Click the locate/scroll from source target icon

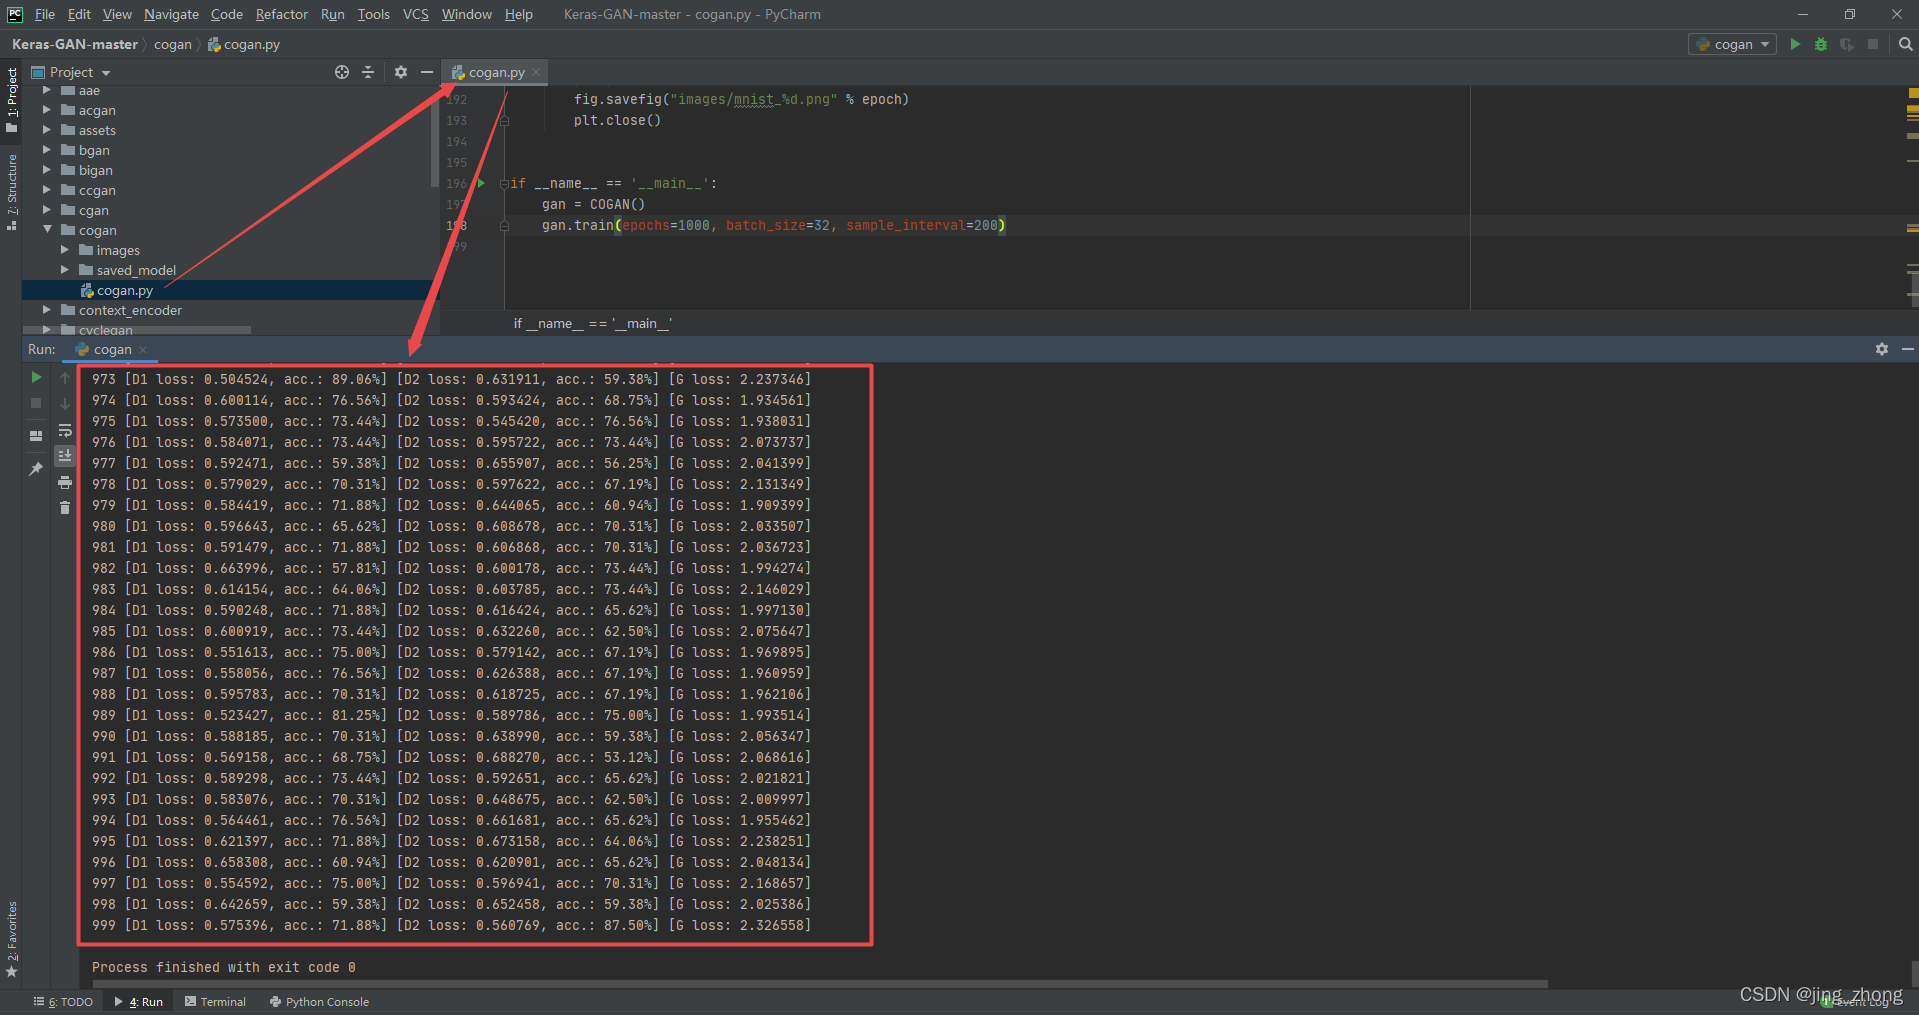click(x=342, y=72)
